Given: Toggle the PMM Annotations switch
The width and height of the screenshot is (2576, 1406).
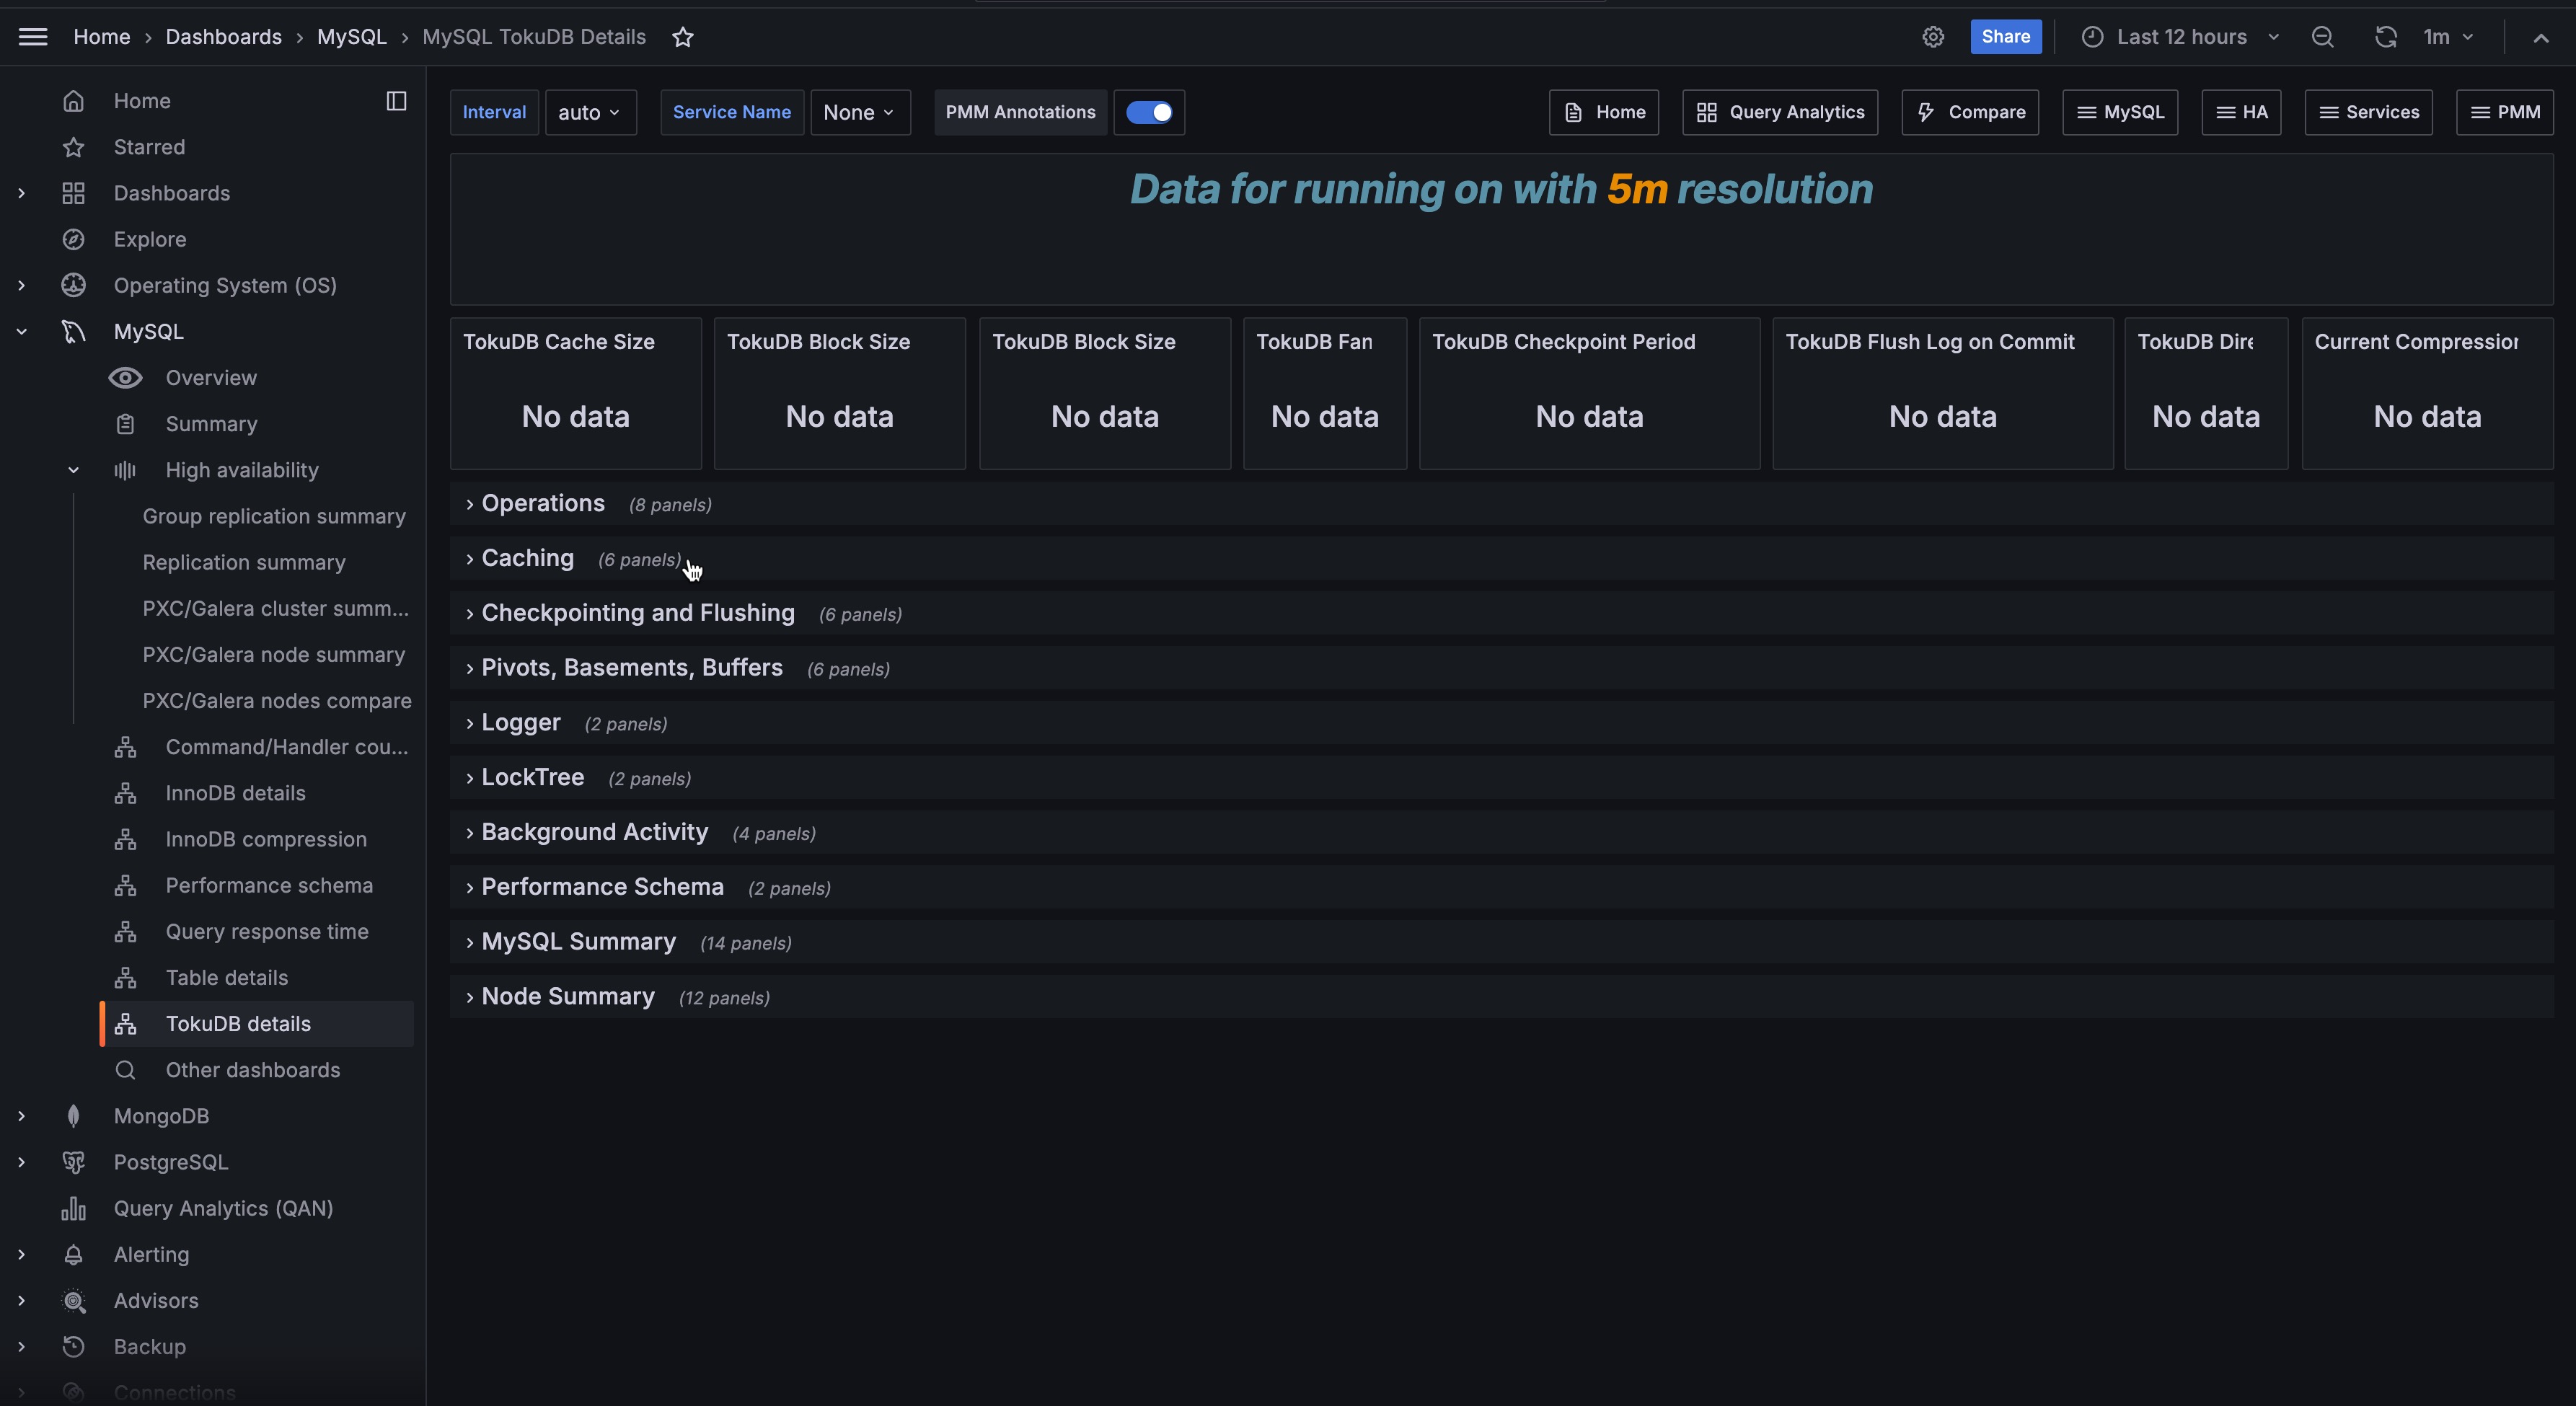Looking at the screenshot, I should 1148,112.
